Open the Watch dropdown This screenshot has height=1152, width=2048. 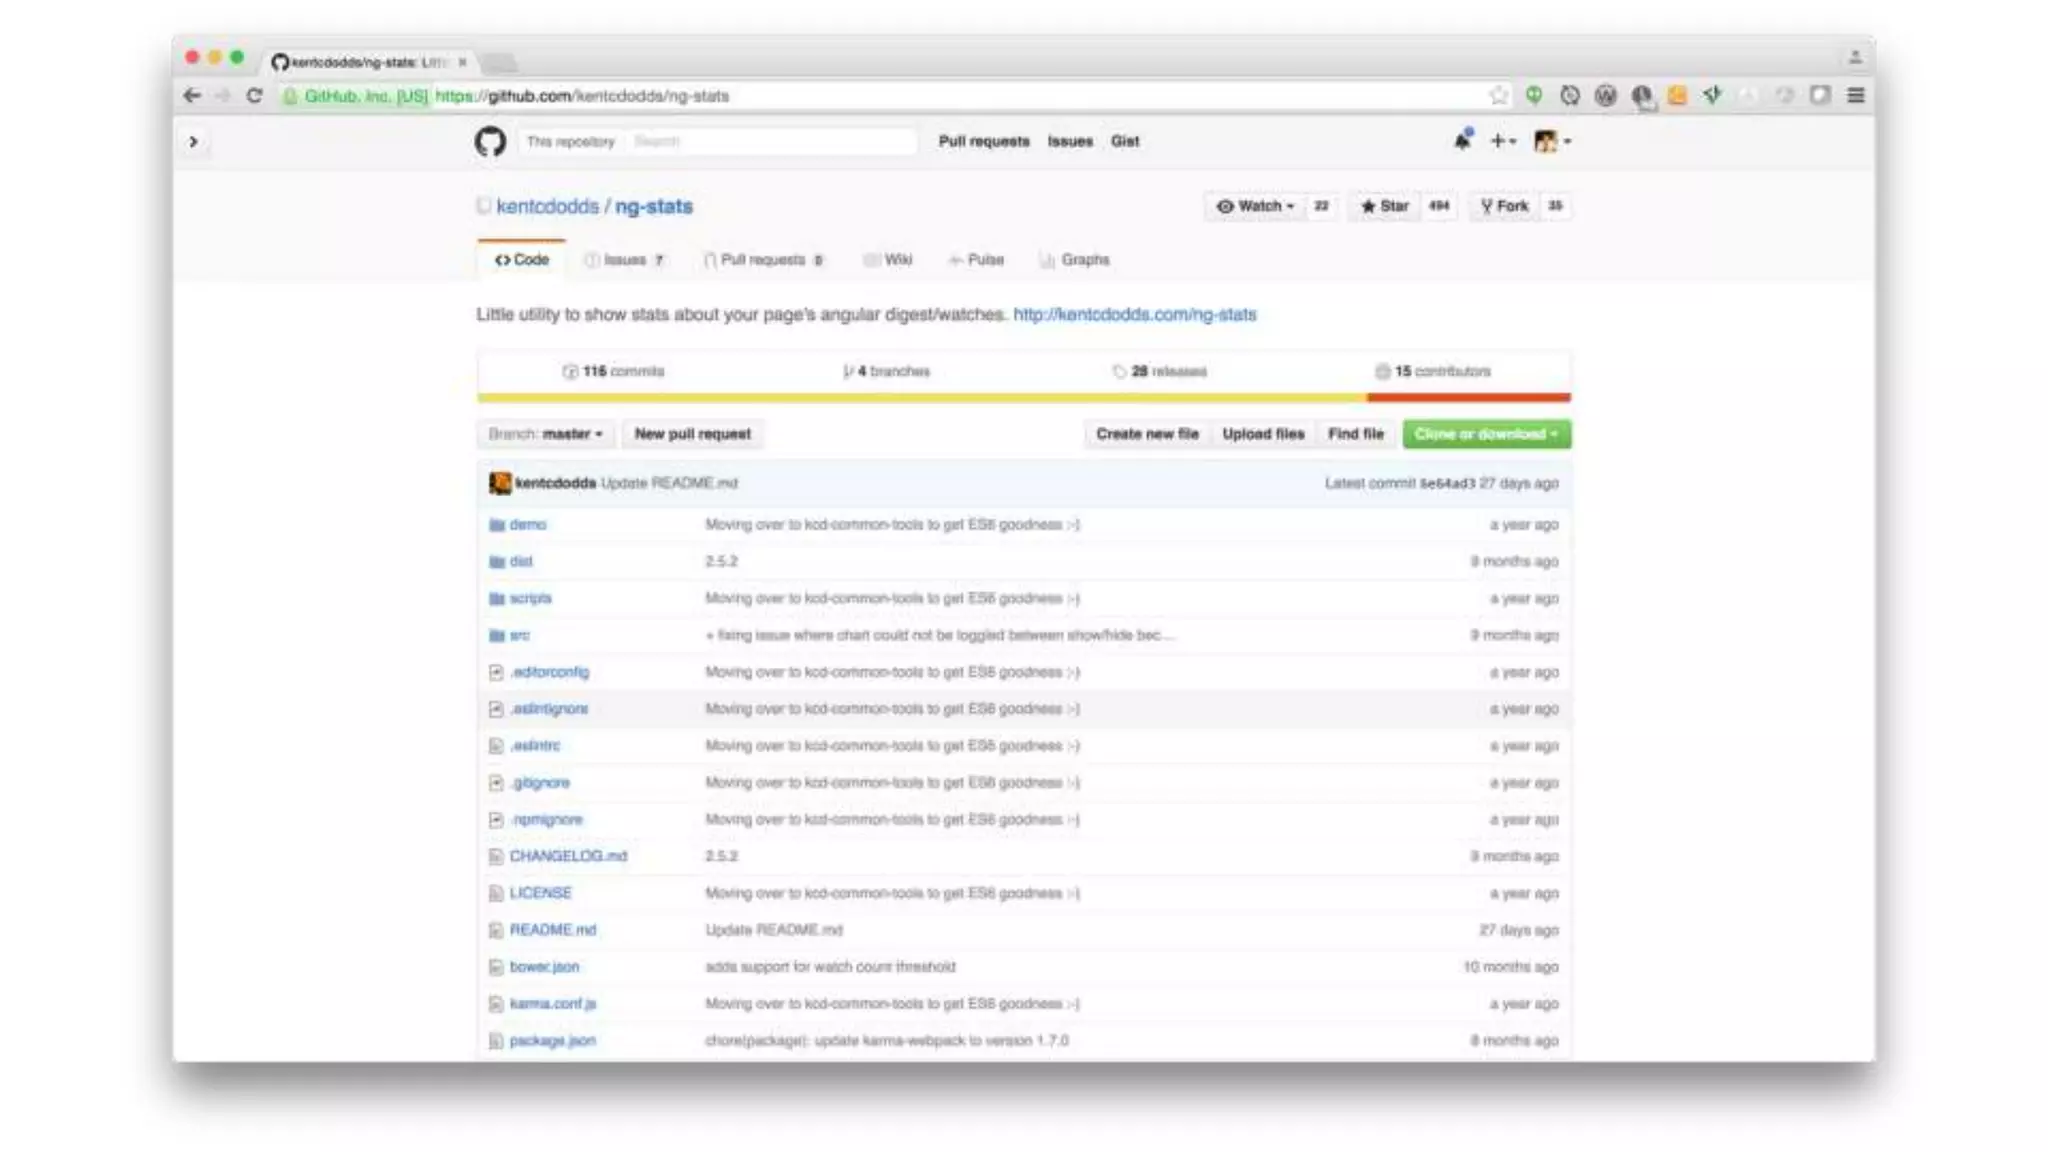pyautogui.click(x=1256, y=206)
